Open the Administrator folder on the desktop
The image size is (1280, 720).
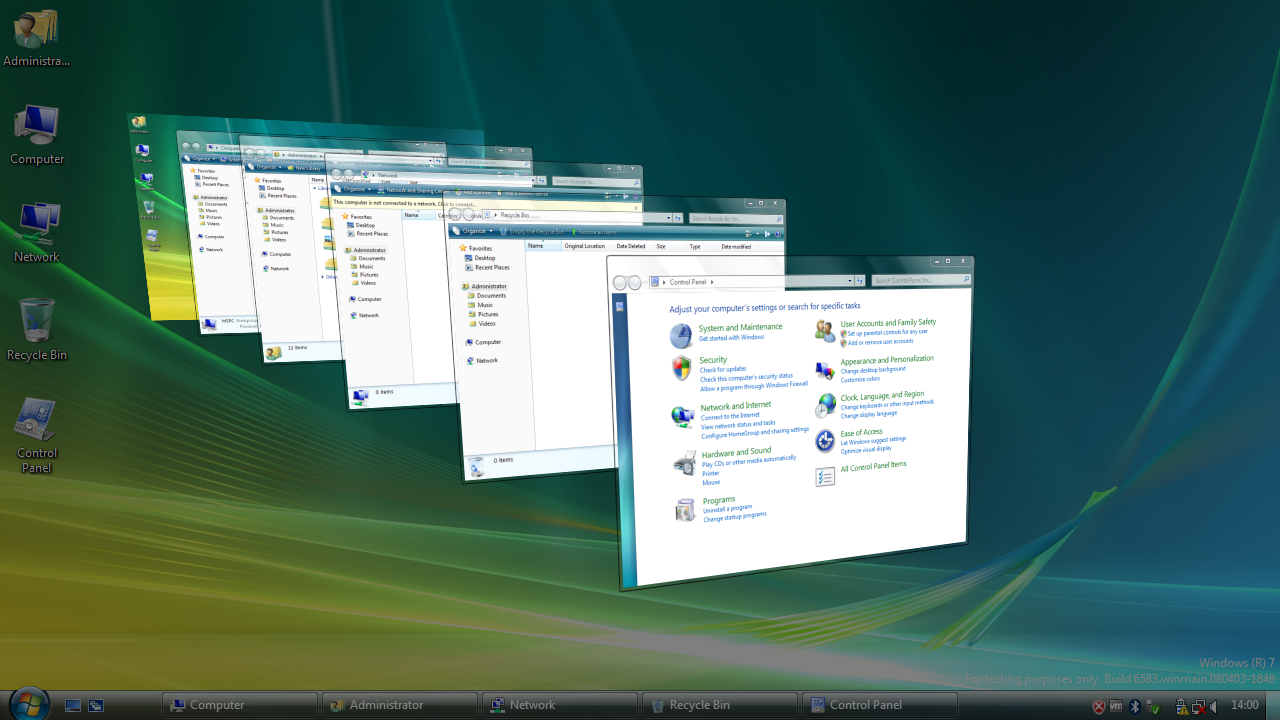(x=37, y=38)
